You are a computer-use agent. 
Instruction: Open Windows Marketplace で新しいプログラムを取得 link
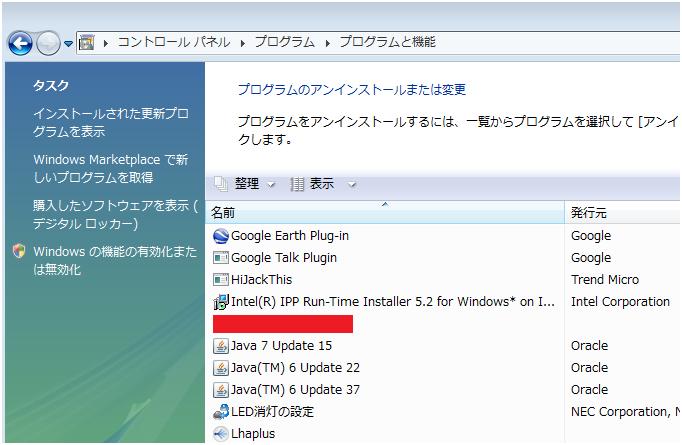111,168
